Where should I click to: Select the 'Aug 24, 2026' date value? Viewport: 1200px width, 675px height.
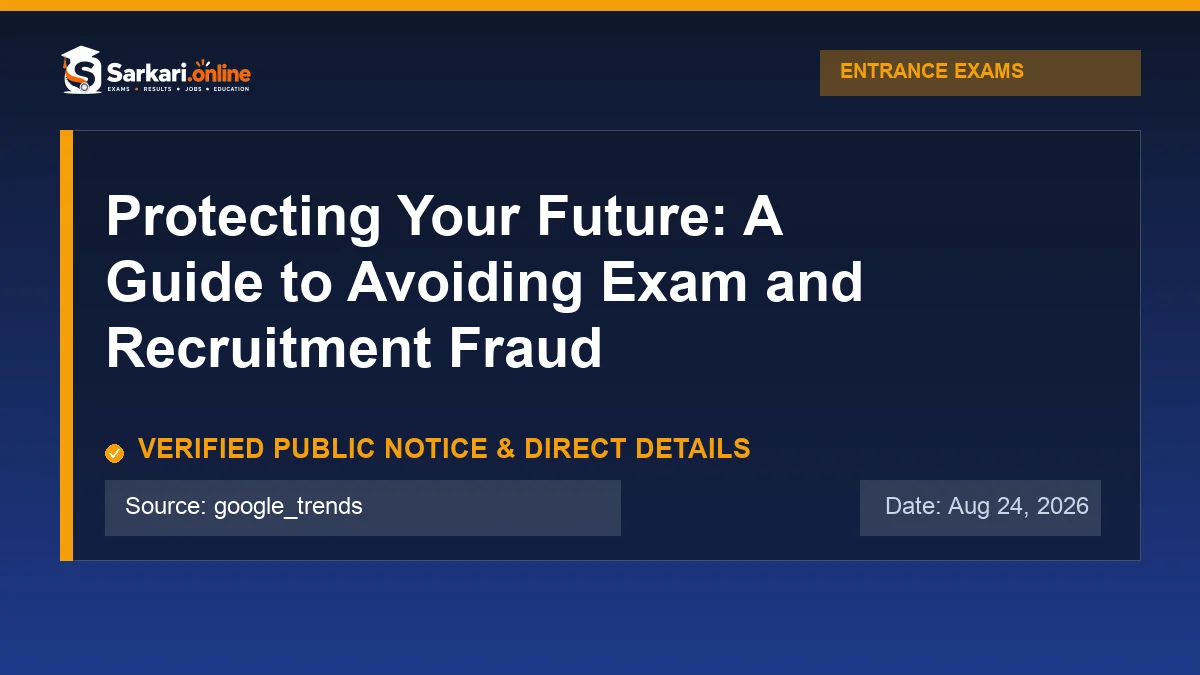1018,506
